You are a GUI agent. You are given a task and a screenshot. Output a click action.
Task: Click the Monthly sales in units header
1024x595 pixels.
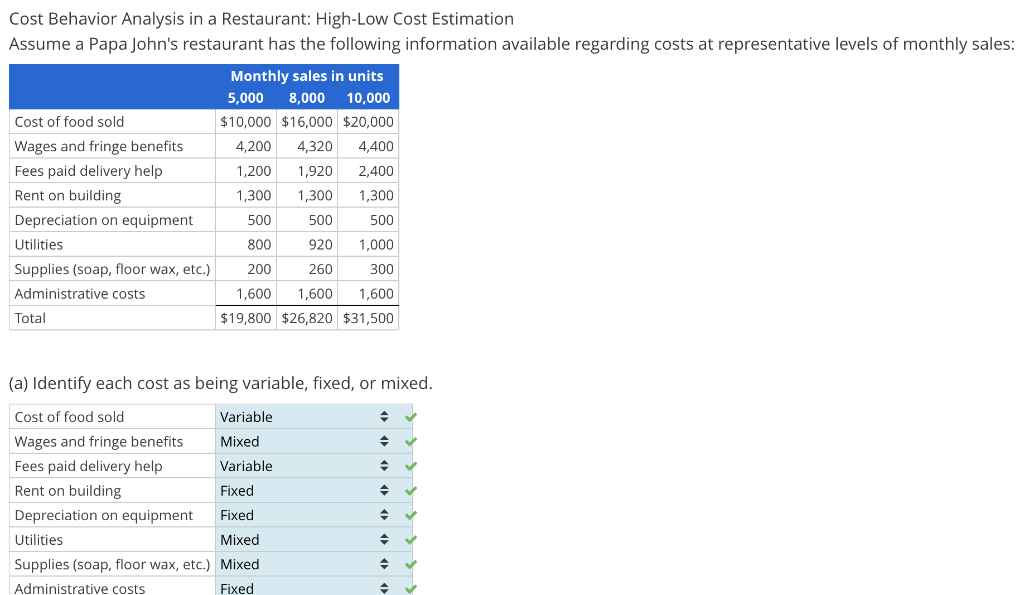coord(307,75)
